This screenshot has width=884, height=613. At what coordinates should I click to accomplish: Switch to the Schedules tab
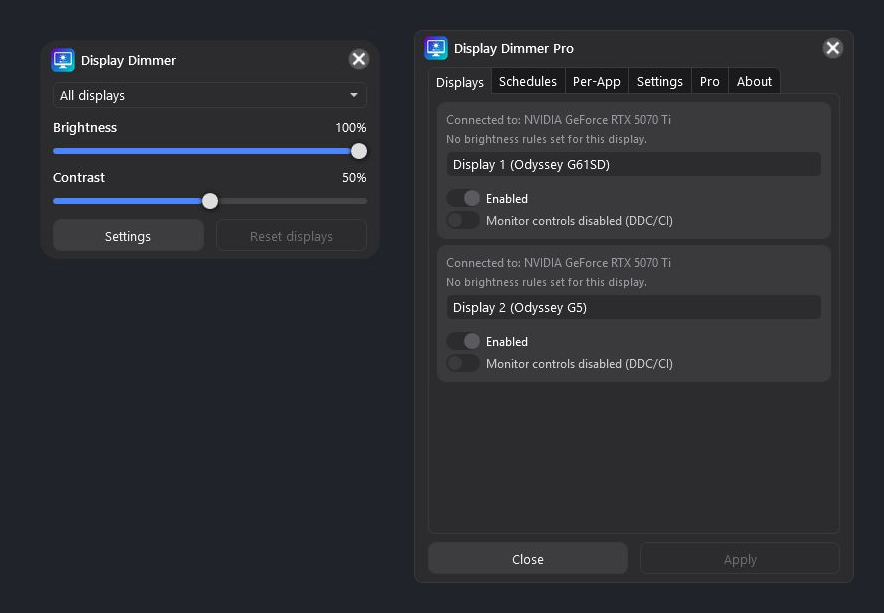pos(528,81)
